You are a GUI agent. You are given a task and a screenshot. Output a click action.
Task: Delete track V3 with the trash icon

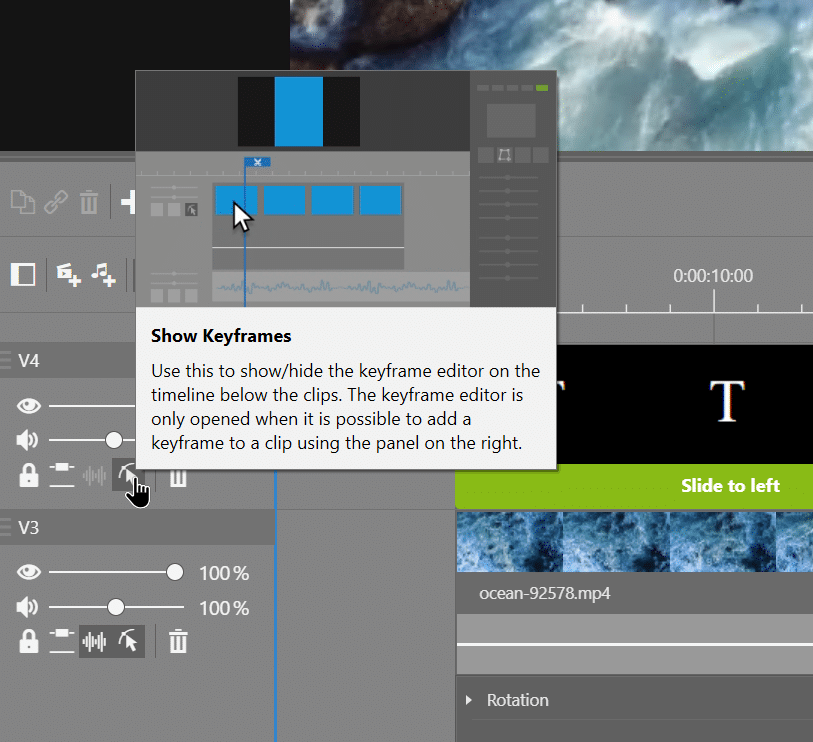[178, 642]
